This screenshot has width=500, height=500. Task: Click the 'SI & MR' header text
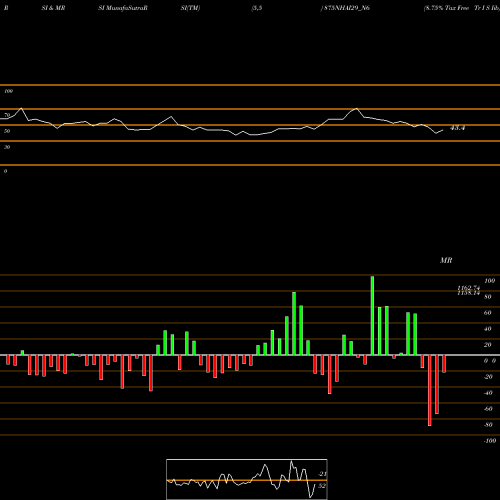[x=53, y=8]
